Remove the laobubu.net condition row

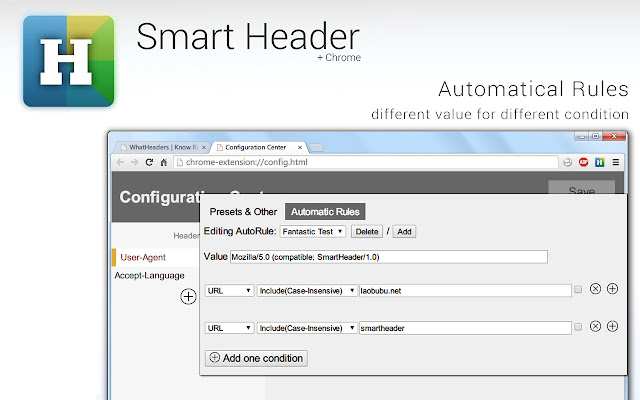pyautogui.click(x=595, y=290)
